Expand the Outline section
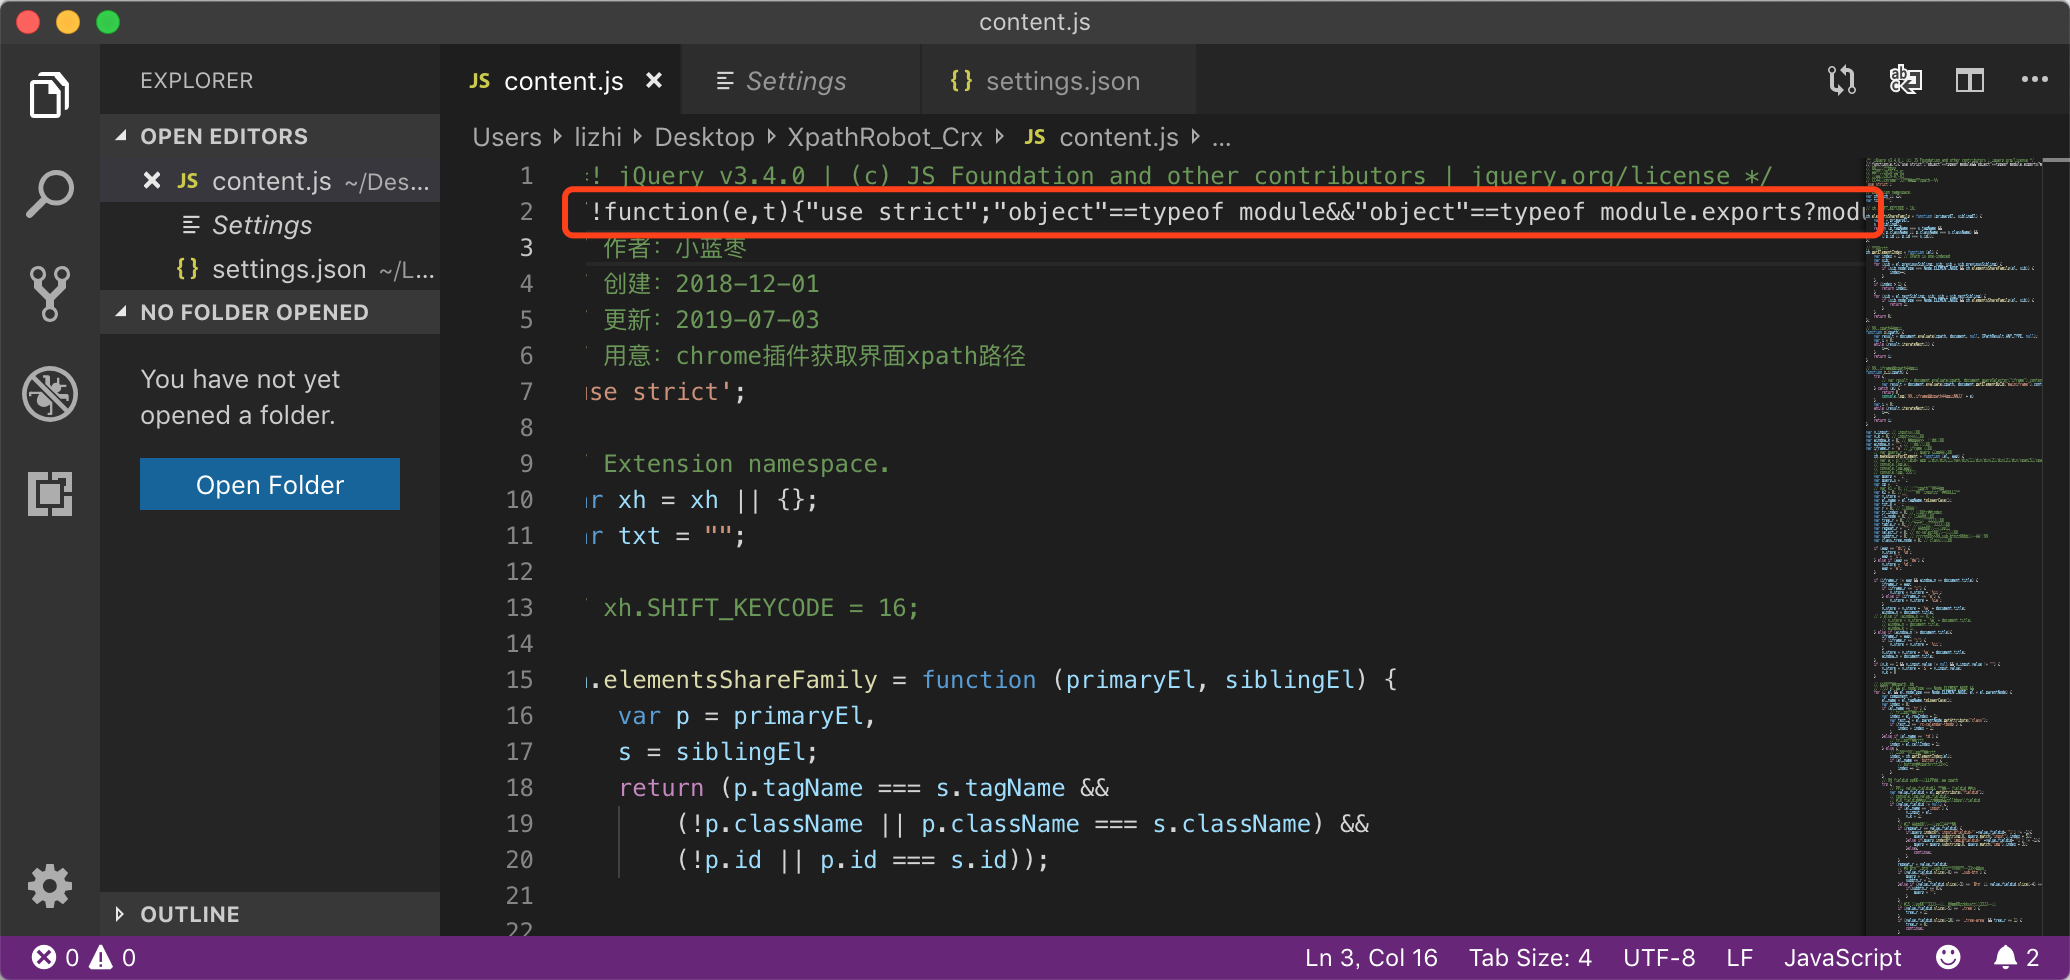This screenshot has height=980, width=2070. click(x=270, y=914)
